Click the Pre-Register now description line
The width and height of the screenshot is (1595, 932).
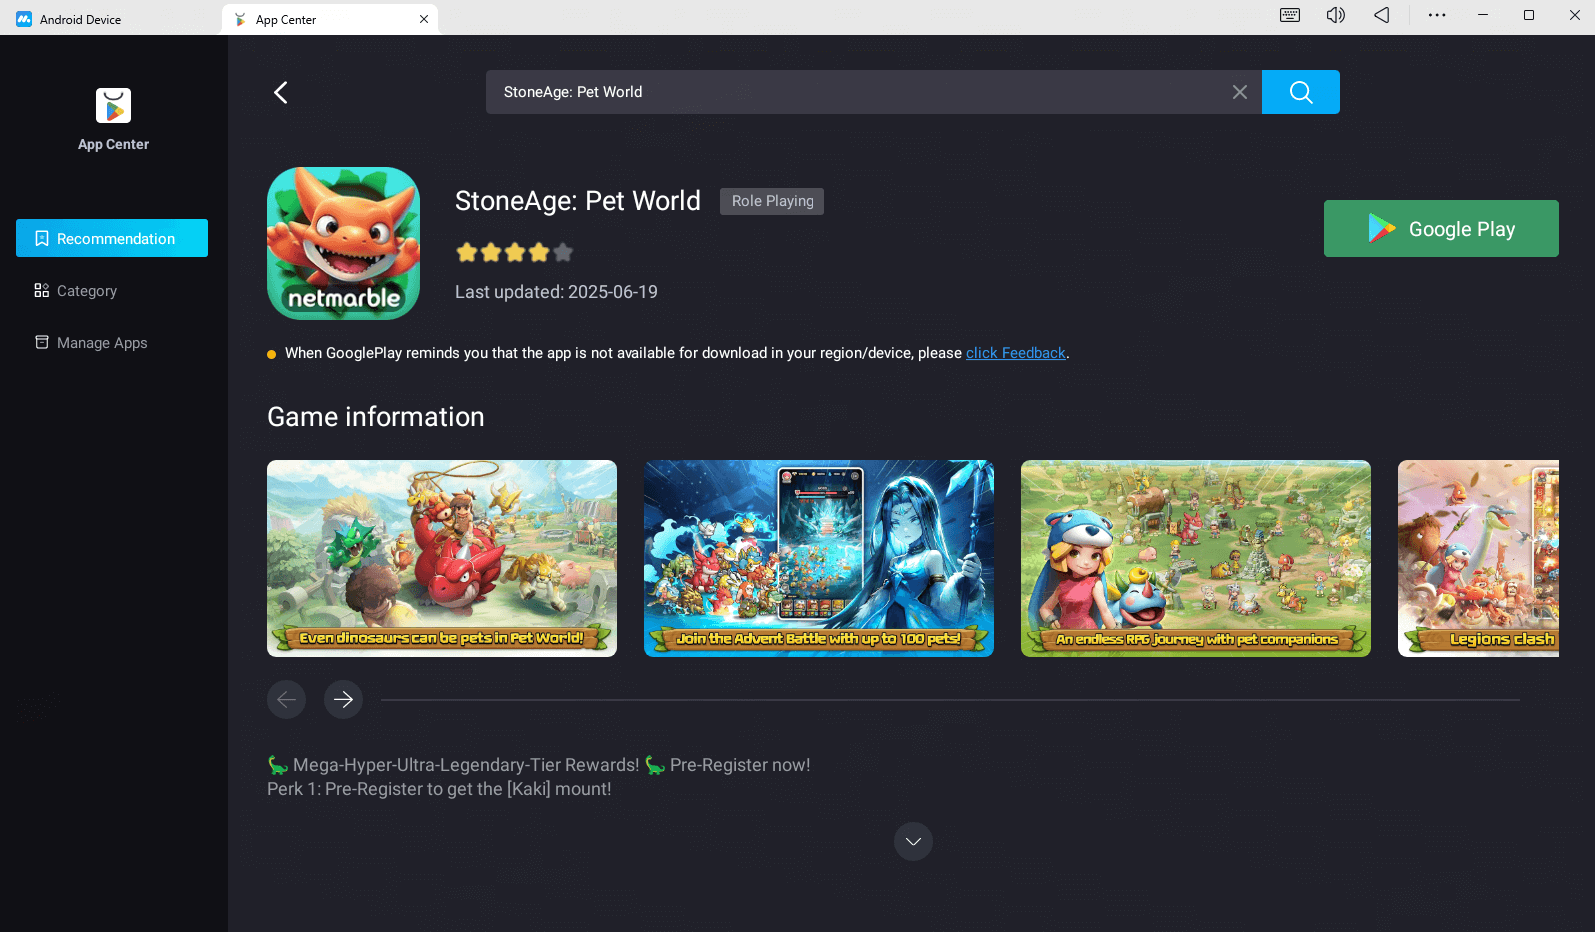[x=539, y=765]
